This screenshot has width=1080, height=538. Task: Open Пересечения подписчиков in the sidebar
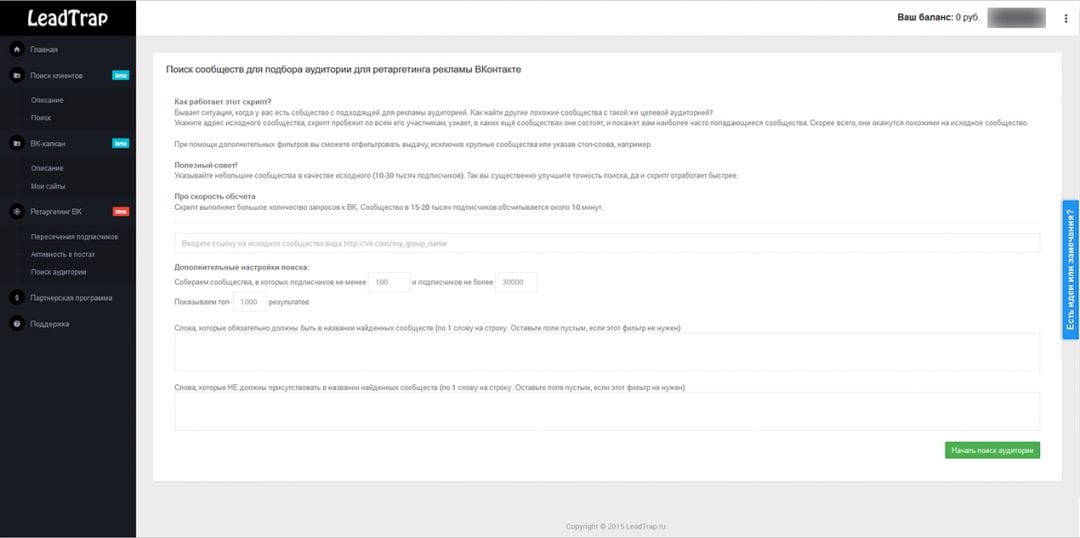[x=74, y=236]
